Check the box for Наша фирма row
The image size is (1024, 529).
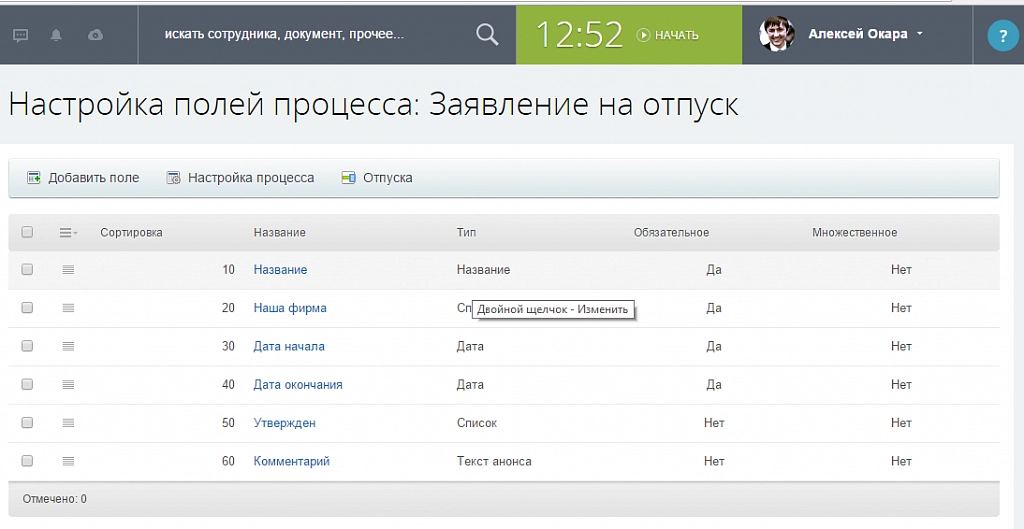tap(27, 308)
